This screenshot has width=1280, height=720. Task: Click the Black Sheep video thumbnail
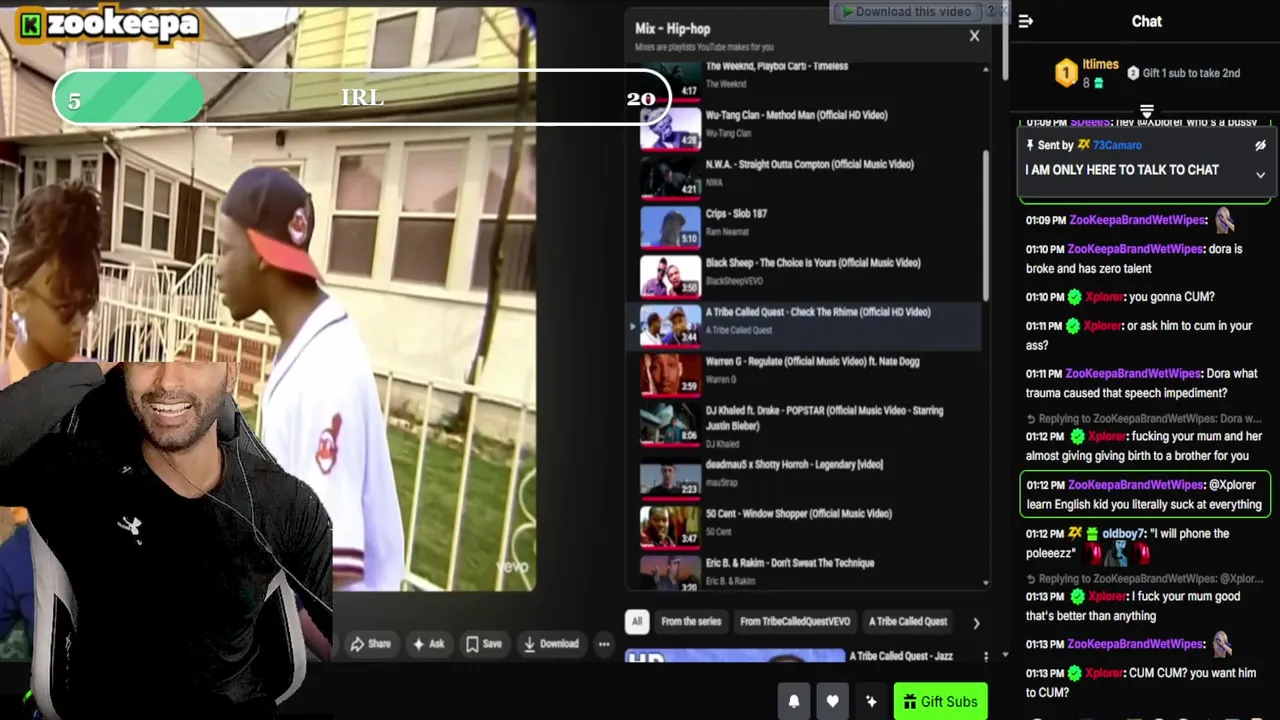[670, 275]
